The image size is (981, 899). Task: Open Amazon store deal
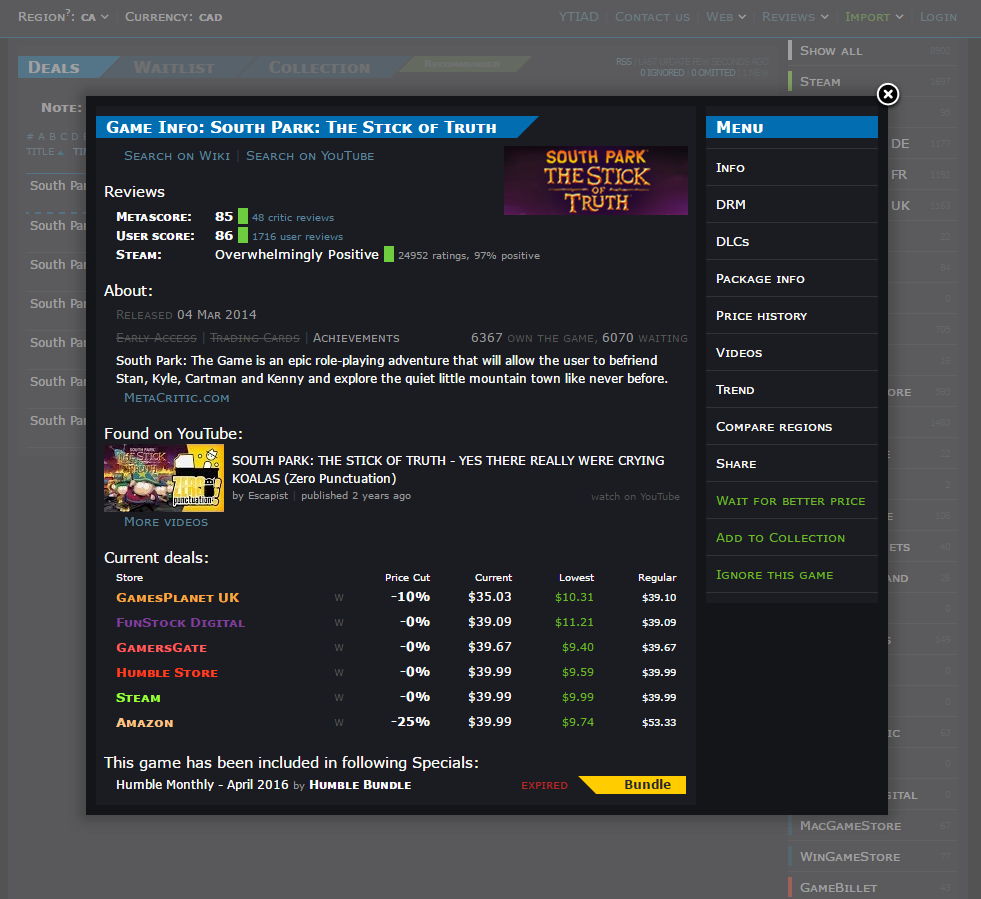145,723
